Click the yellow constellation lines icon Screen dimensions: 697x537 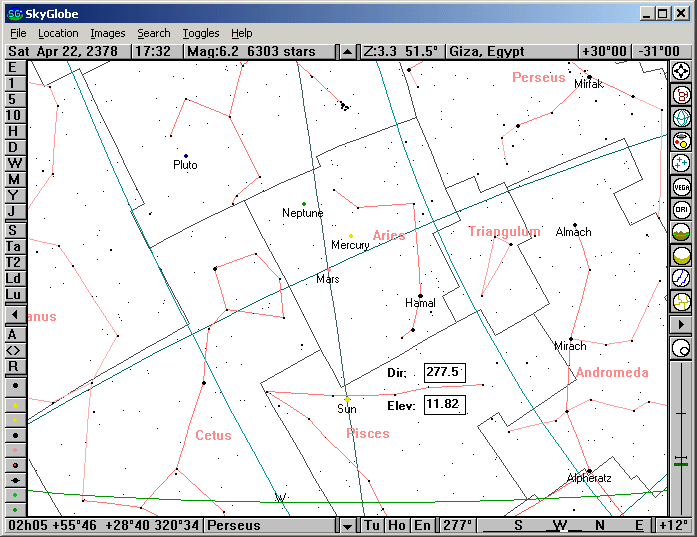point(682,301)
